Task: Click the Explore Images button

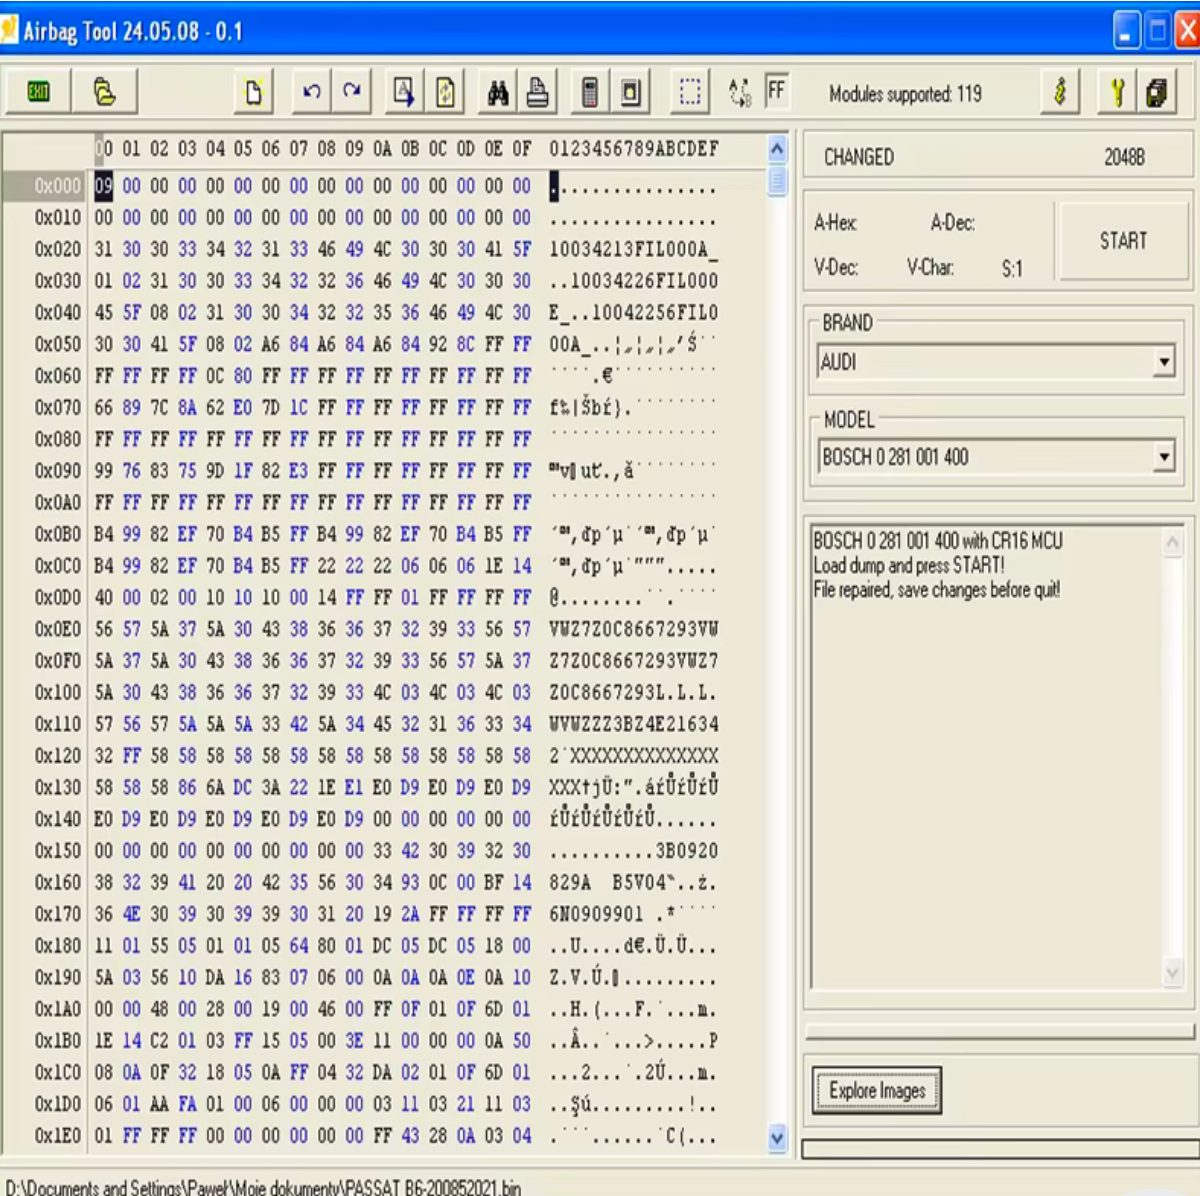Action: point(877,1090)
